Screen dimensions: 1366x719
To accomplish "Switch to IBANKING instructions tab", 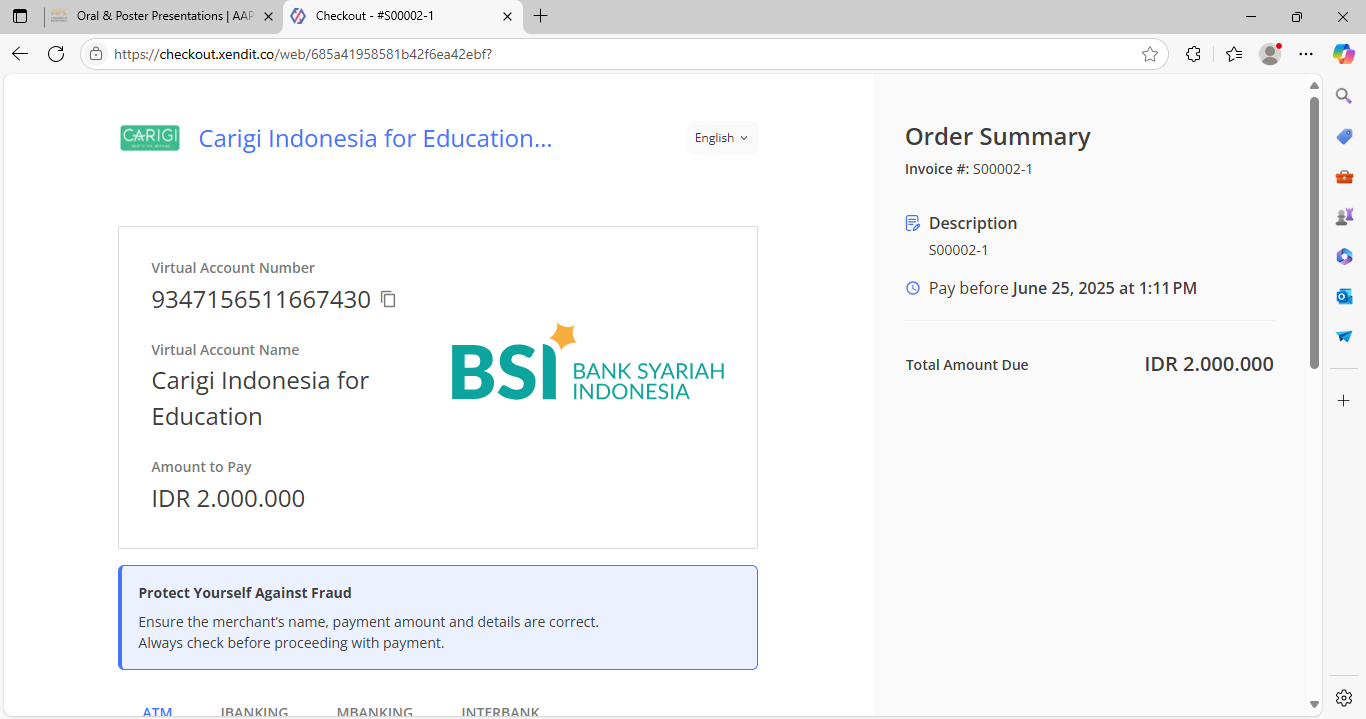I will point(254,712).
